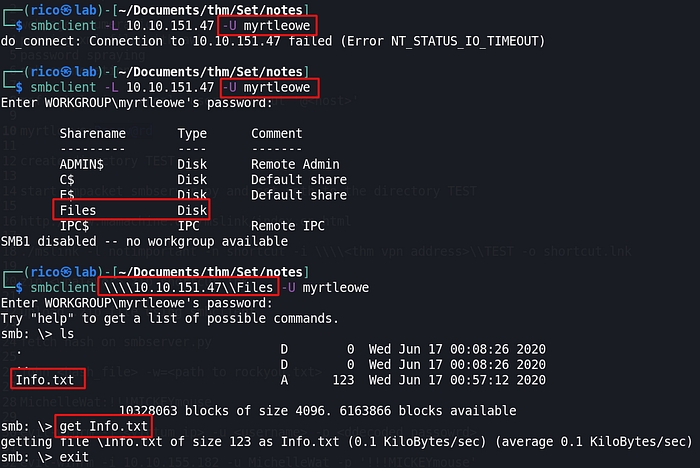This screenshot has height=468, width=700.
Task: Click Info.txt in the ls listing
Action: (49, 379)
